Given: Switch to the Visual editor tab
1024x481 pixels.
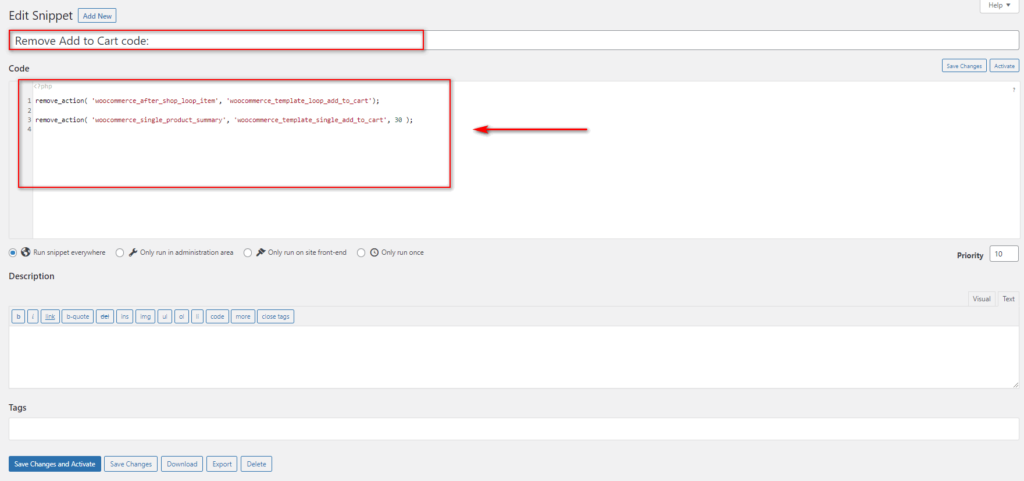Looking at the screenshot, I should pyautogui.click(x=981, y=298).
